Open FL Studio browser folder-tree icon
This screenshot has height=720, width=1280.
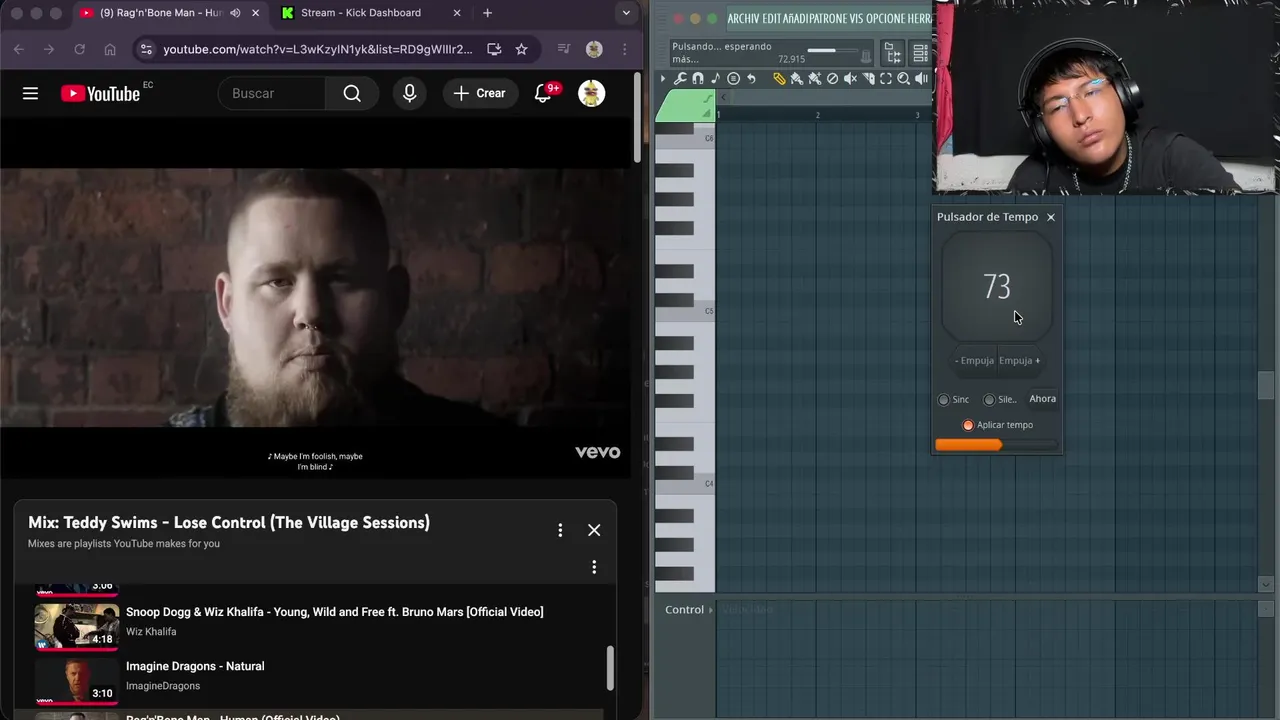892,53
